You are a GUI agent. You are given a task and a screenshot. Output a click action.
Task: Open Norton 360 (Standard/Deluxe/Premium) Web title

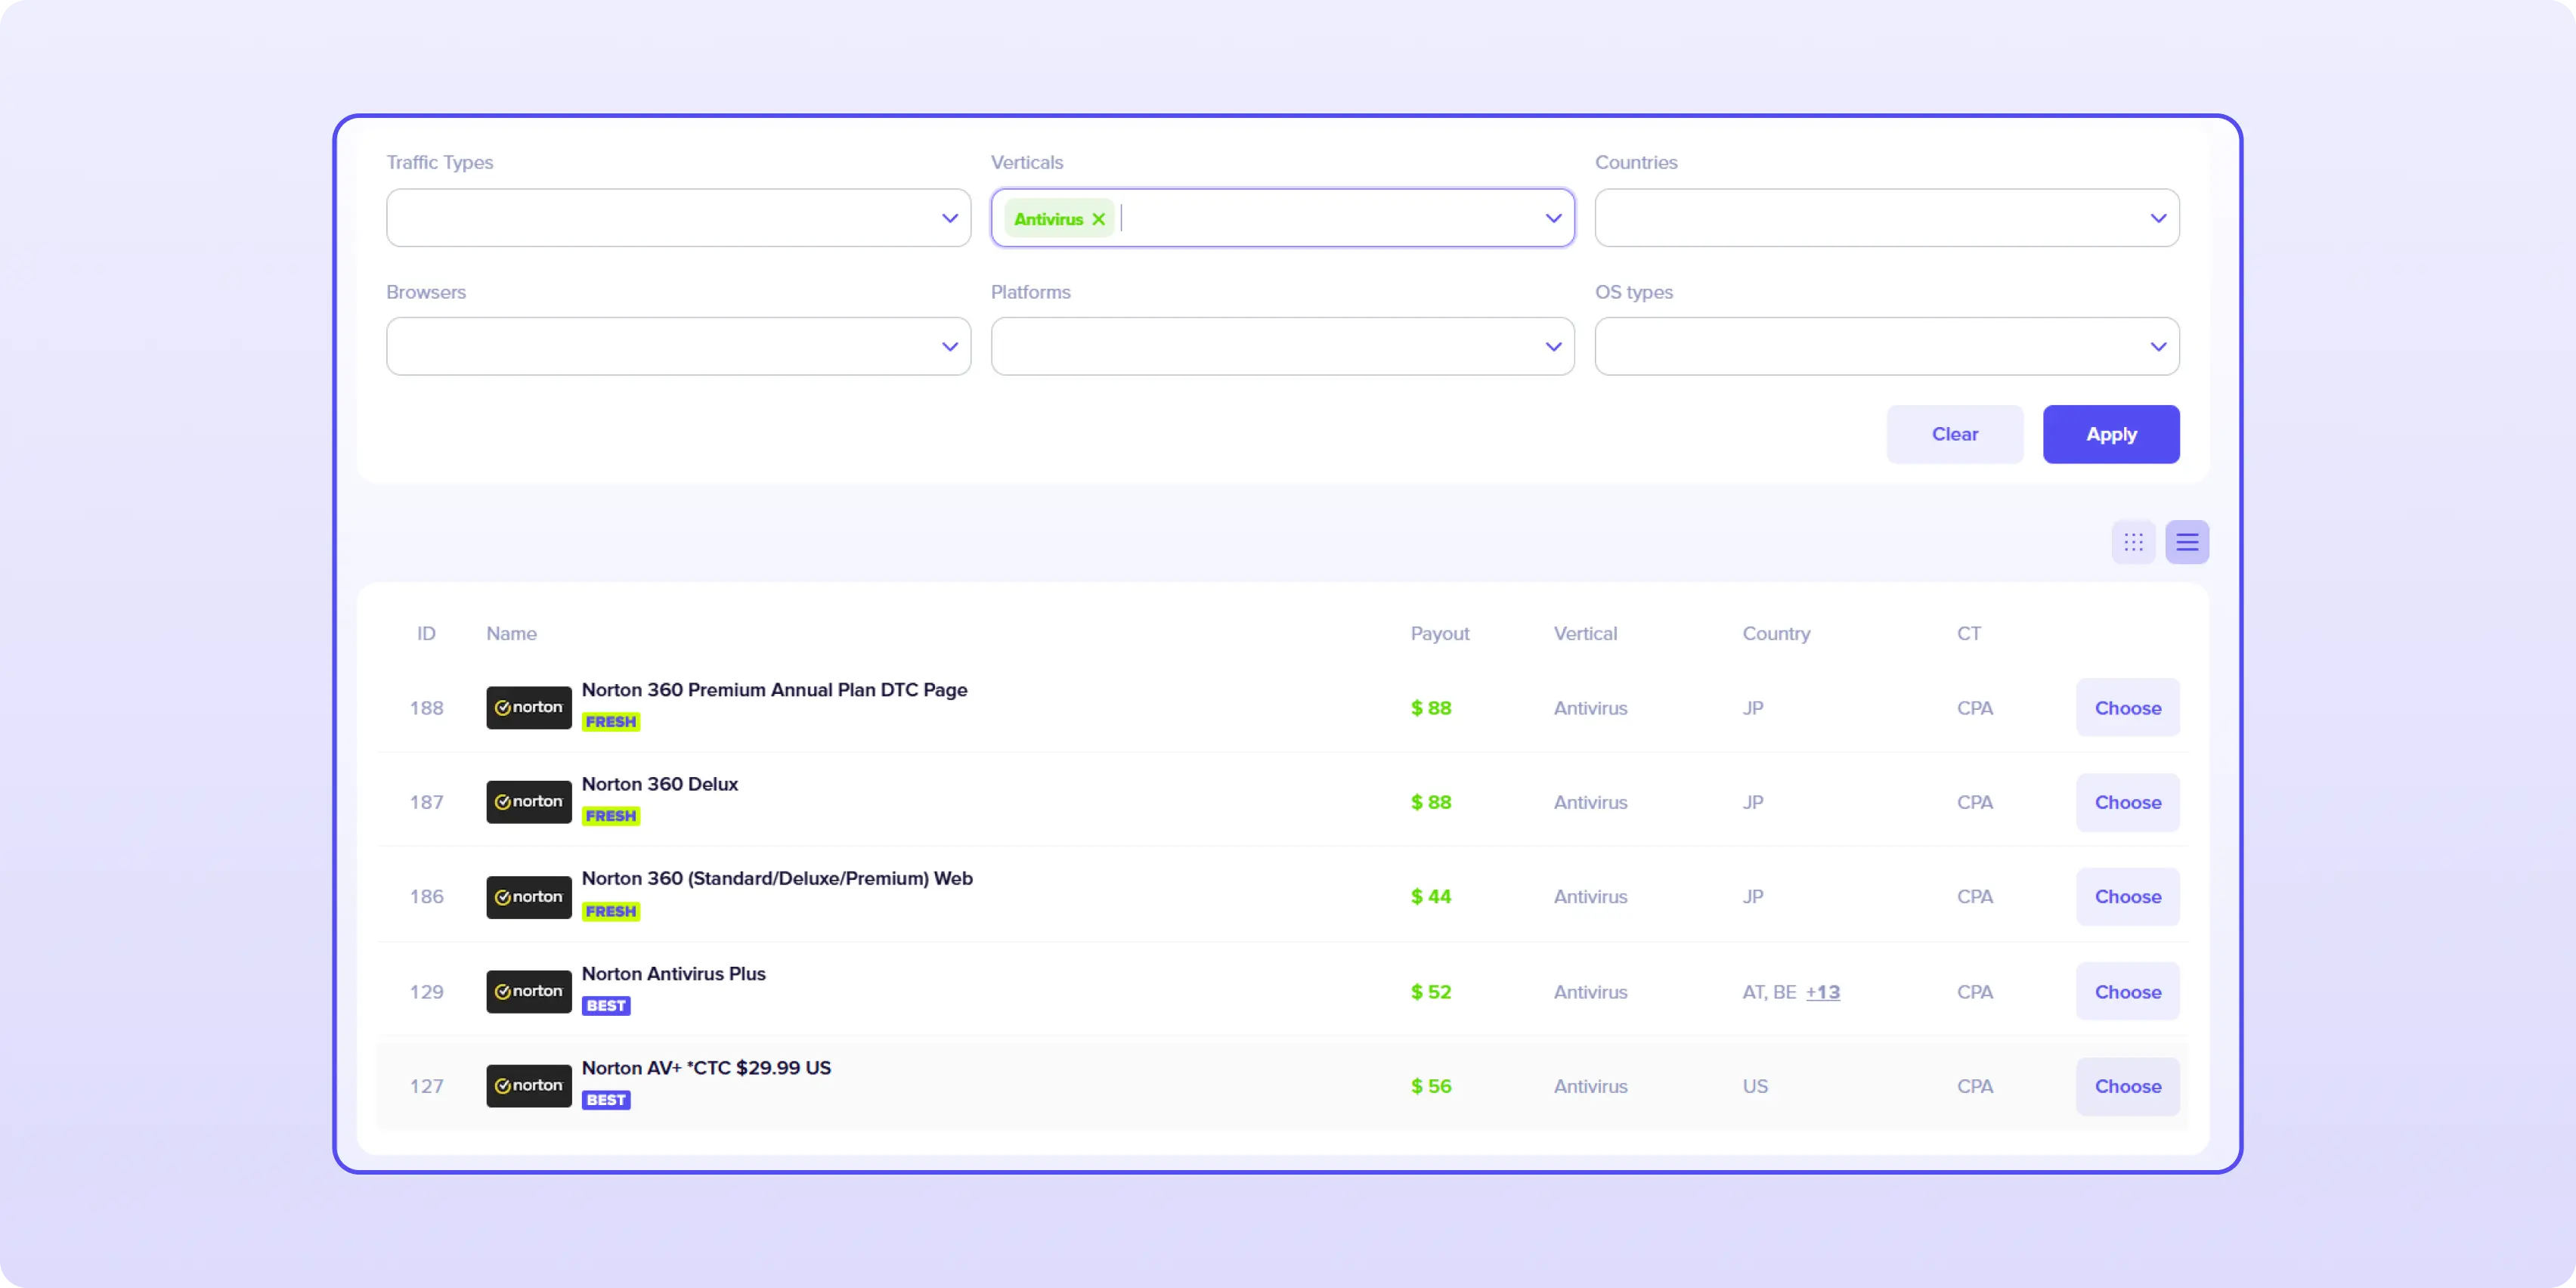[777, 878]
